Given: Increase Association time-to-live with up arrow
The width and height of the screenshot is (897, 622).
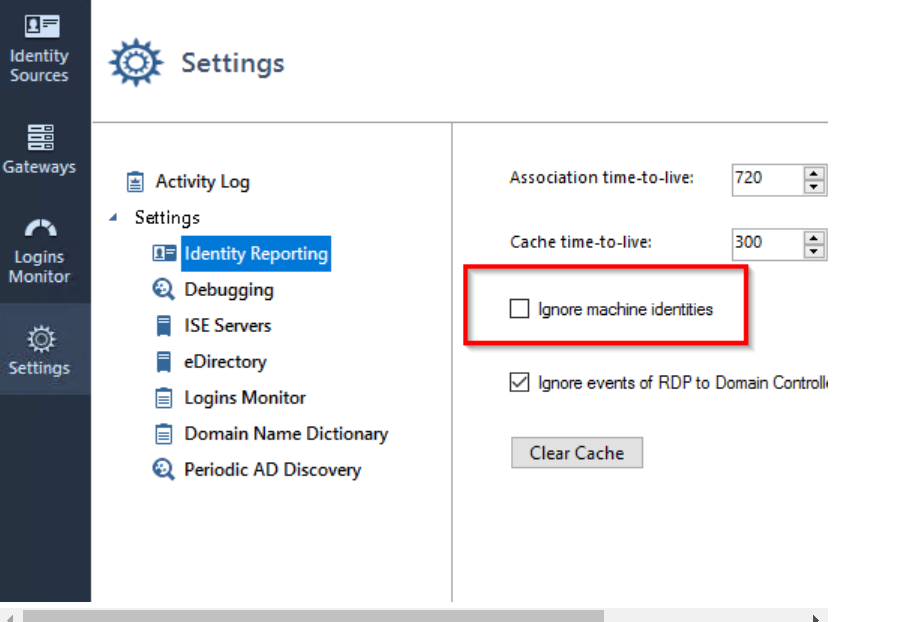Looking at the screenshot, I should coord(815,173).
